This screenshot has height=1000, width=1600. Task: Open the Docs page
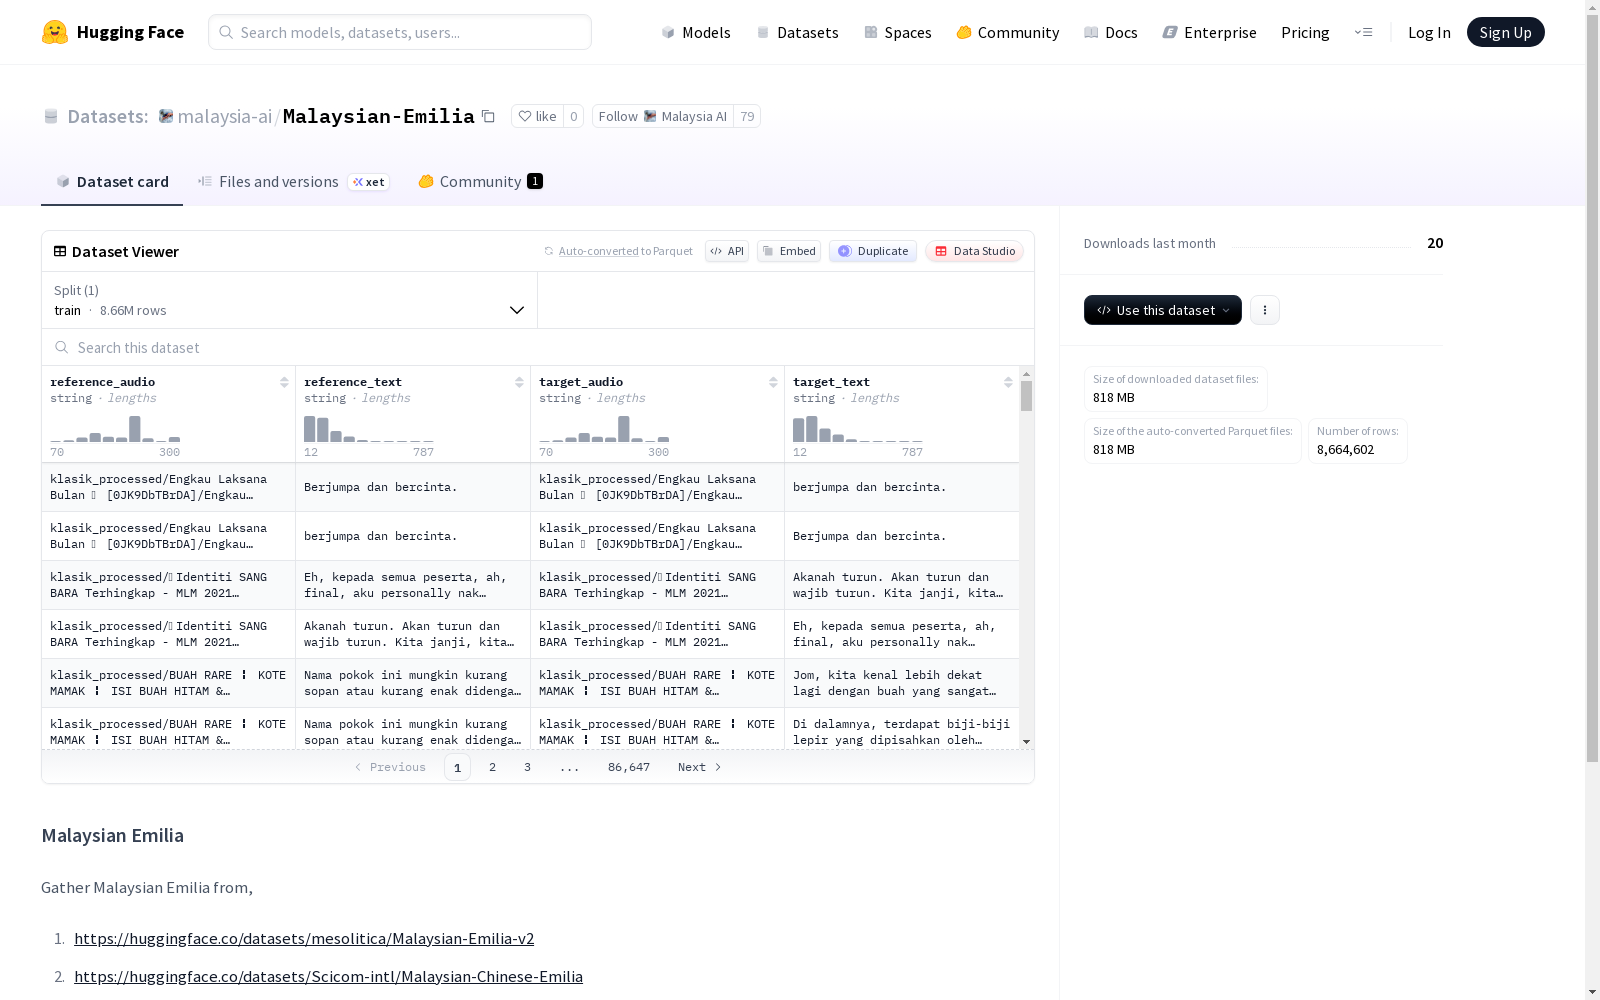click(1110, 32)
